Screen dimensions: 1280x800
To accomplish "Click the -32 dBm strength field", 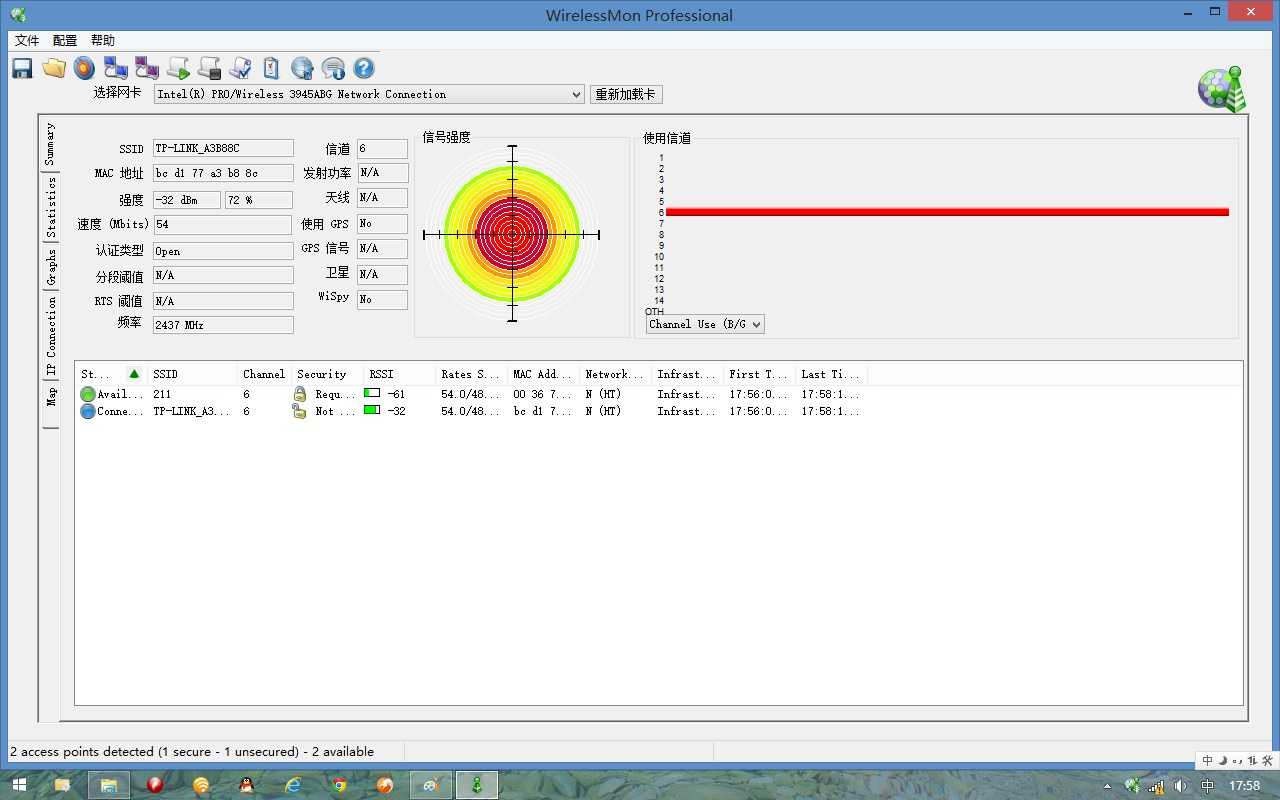I will tap(187, 200).
